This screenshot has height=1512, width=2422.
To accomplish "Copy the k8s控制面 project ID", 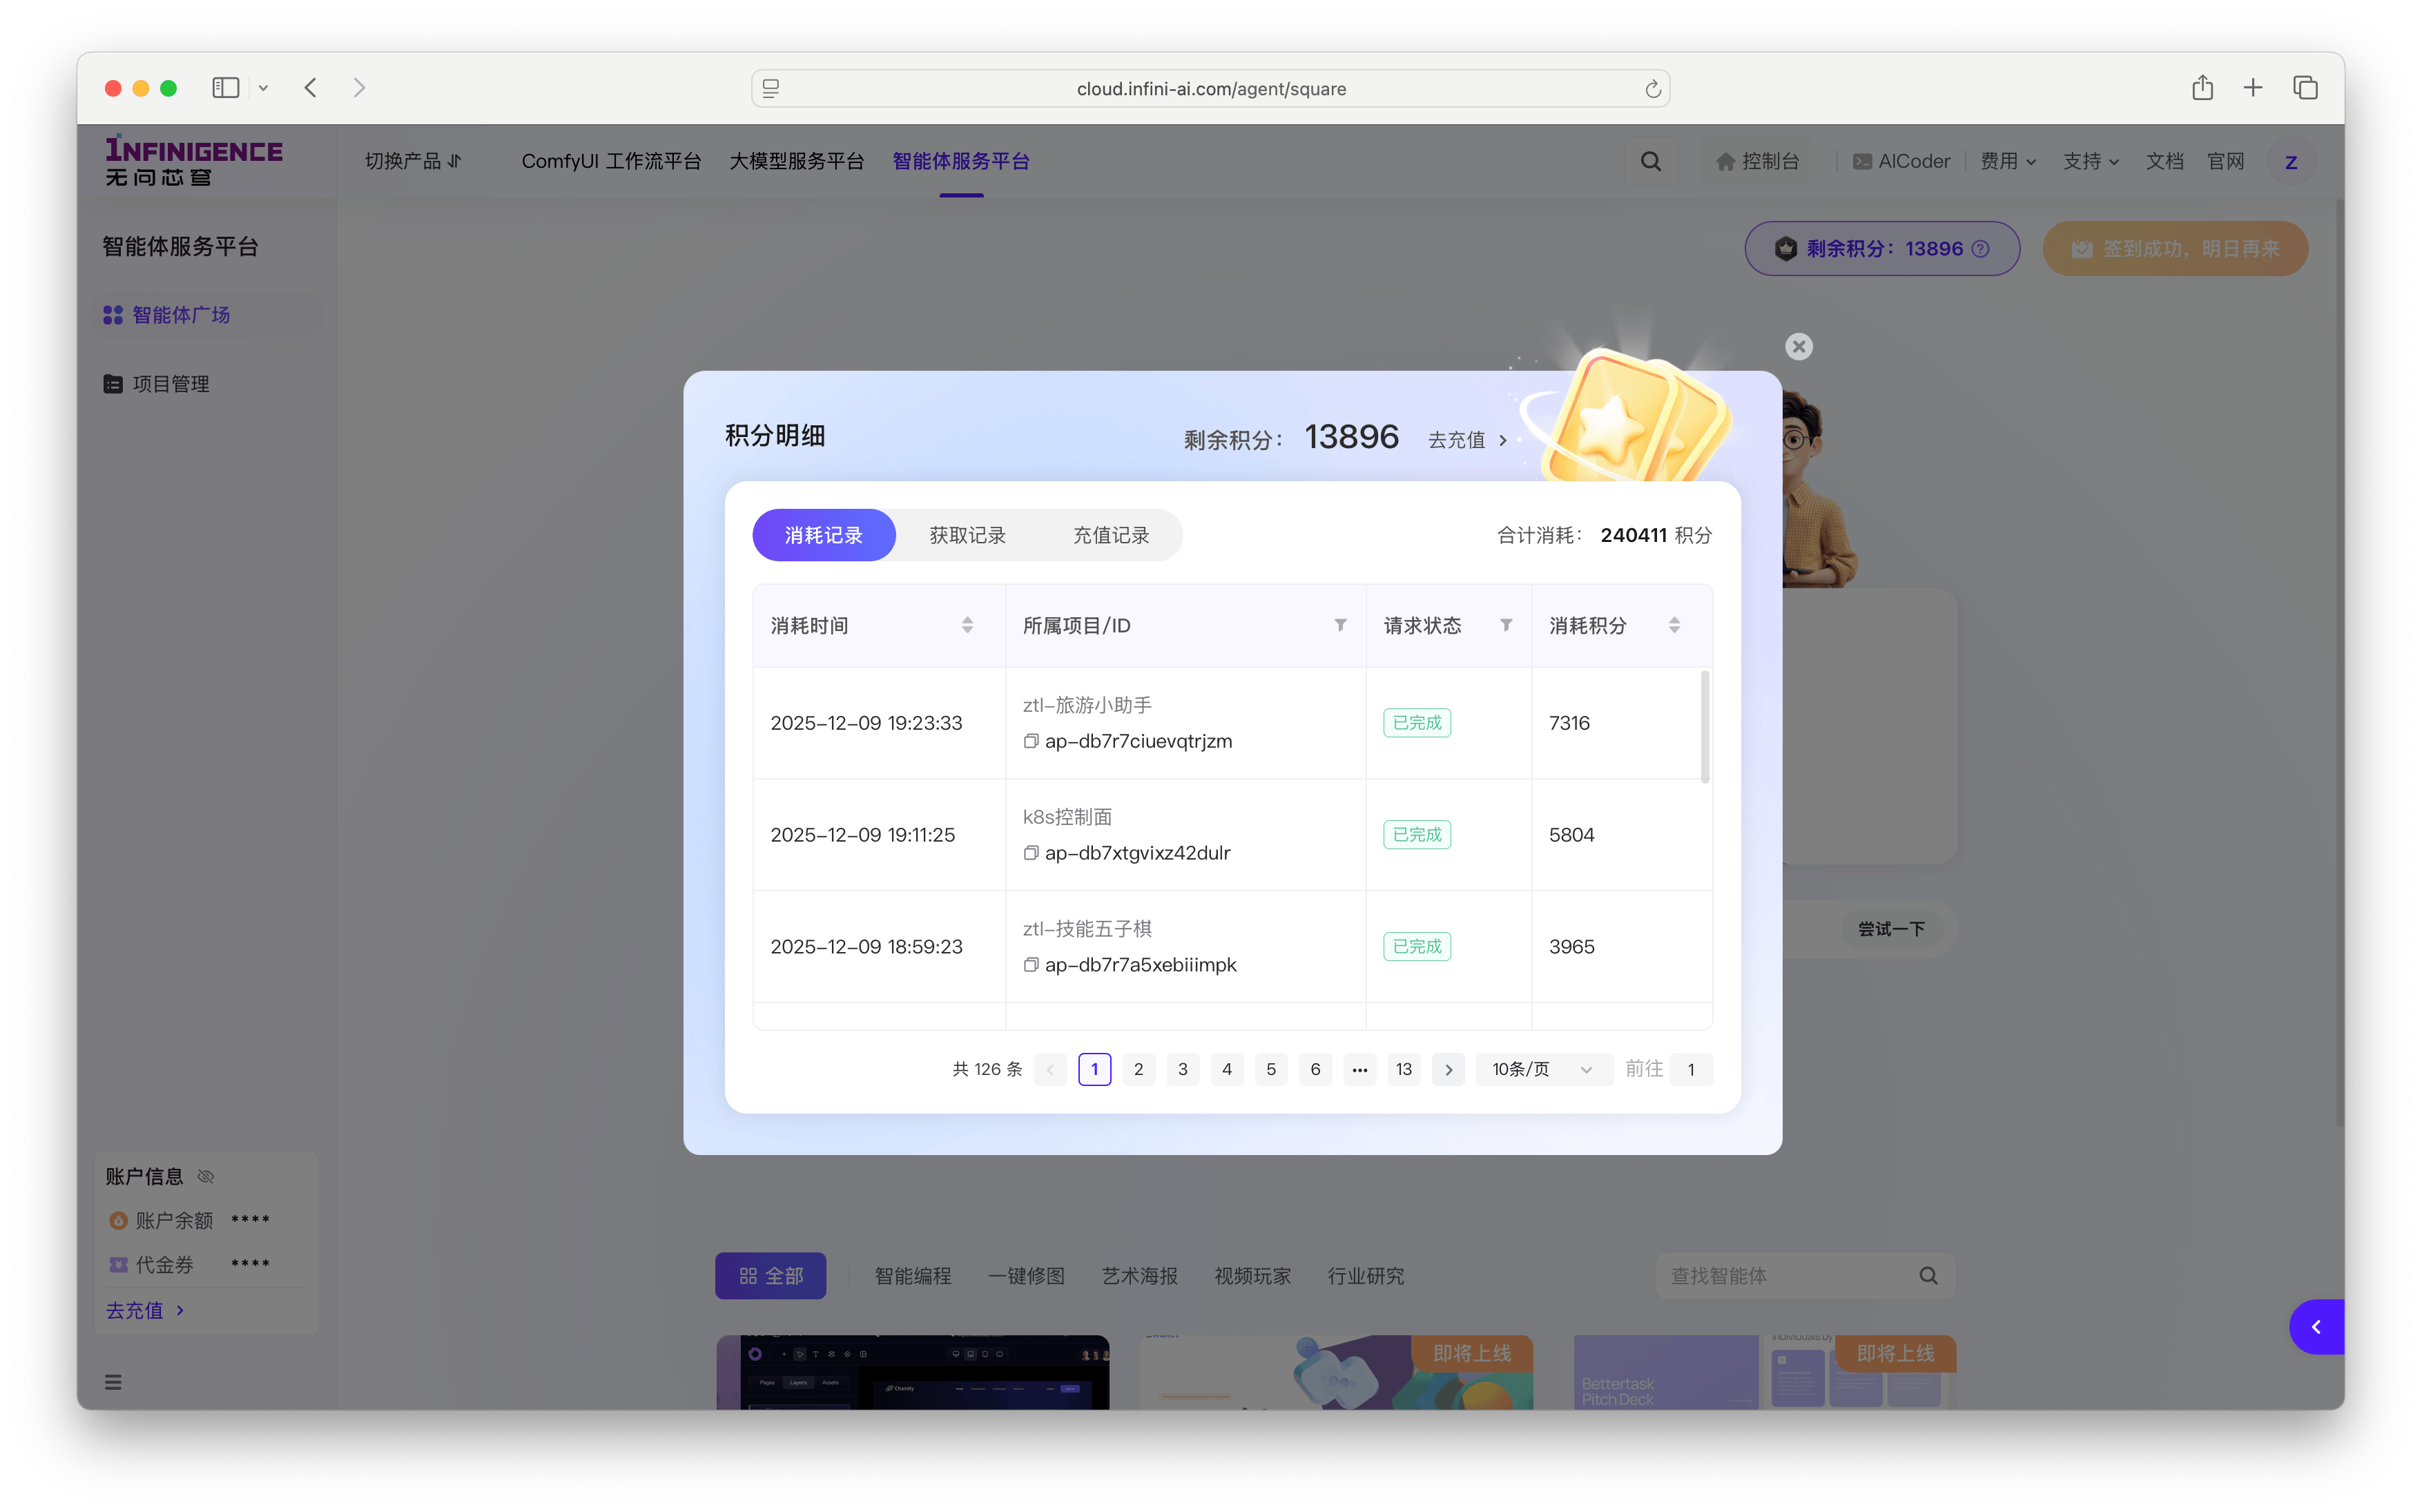I will coord(1030,853).
